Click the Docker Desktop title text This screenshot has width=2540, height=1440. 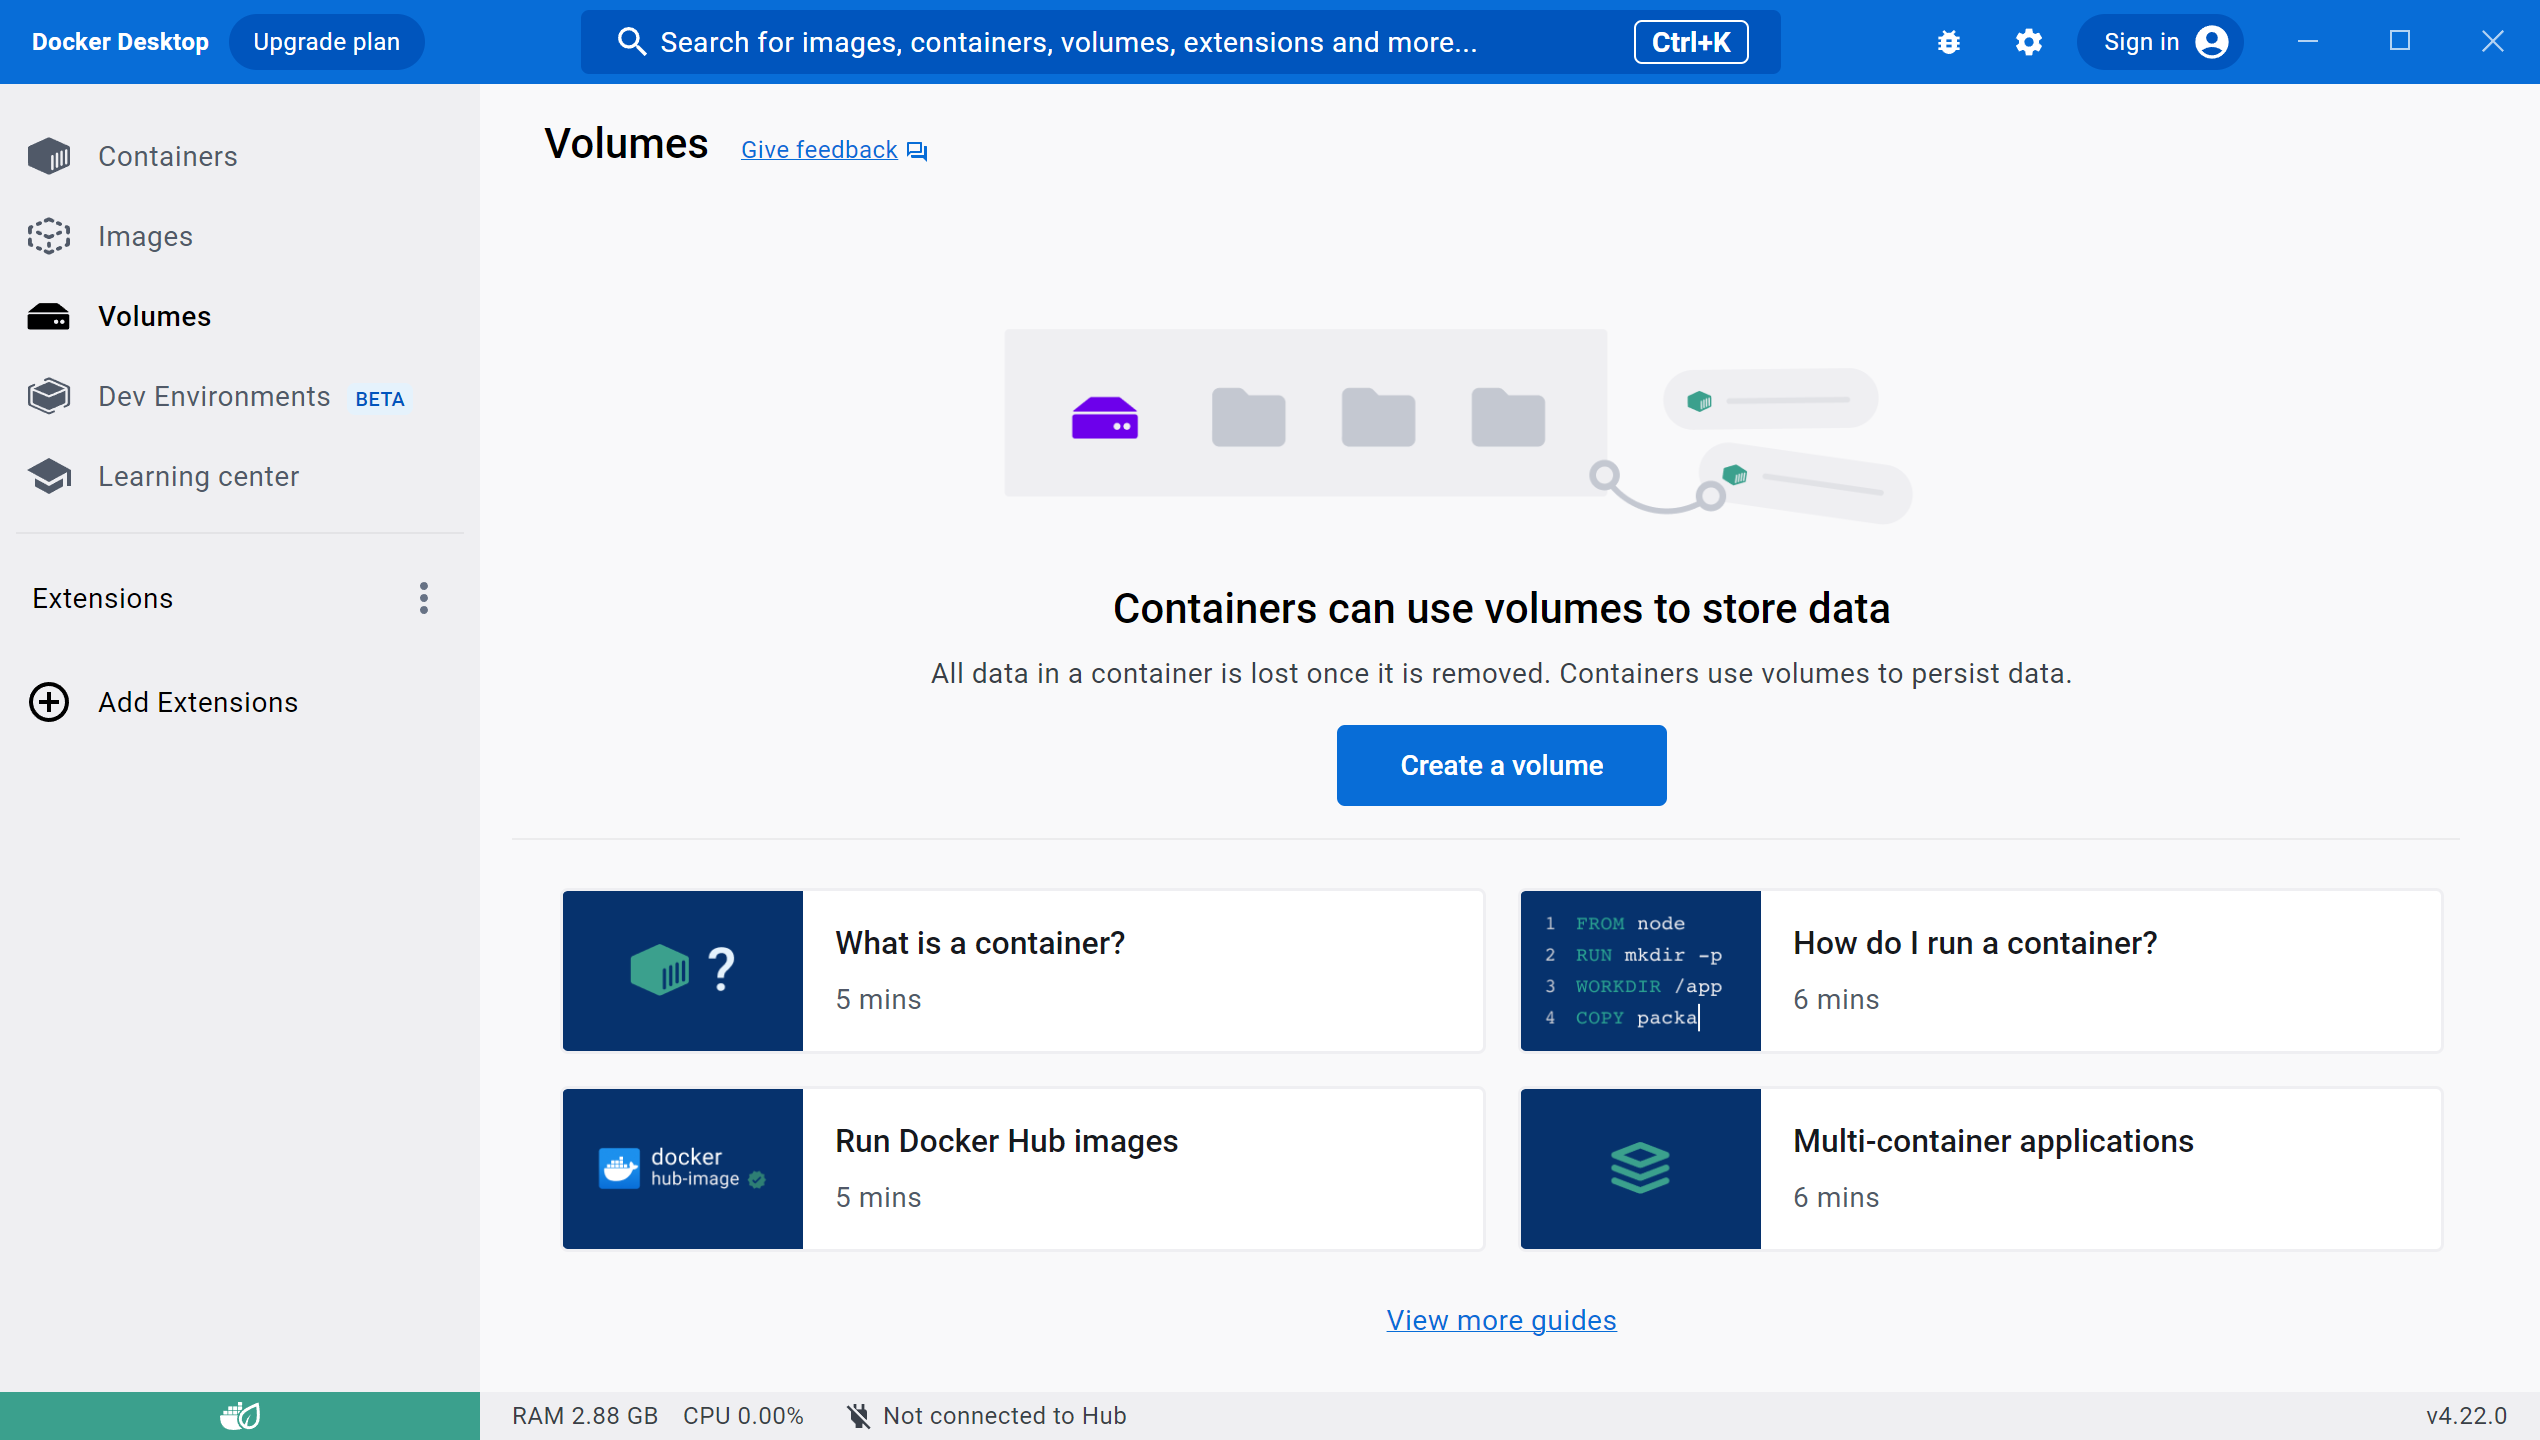tap(120, 42)
